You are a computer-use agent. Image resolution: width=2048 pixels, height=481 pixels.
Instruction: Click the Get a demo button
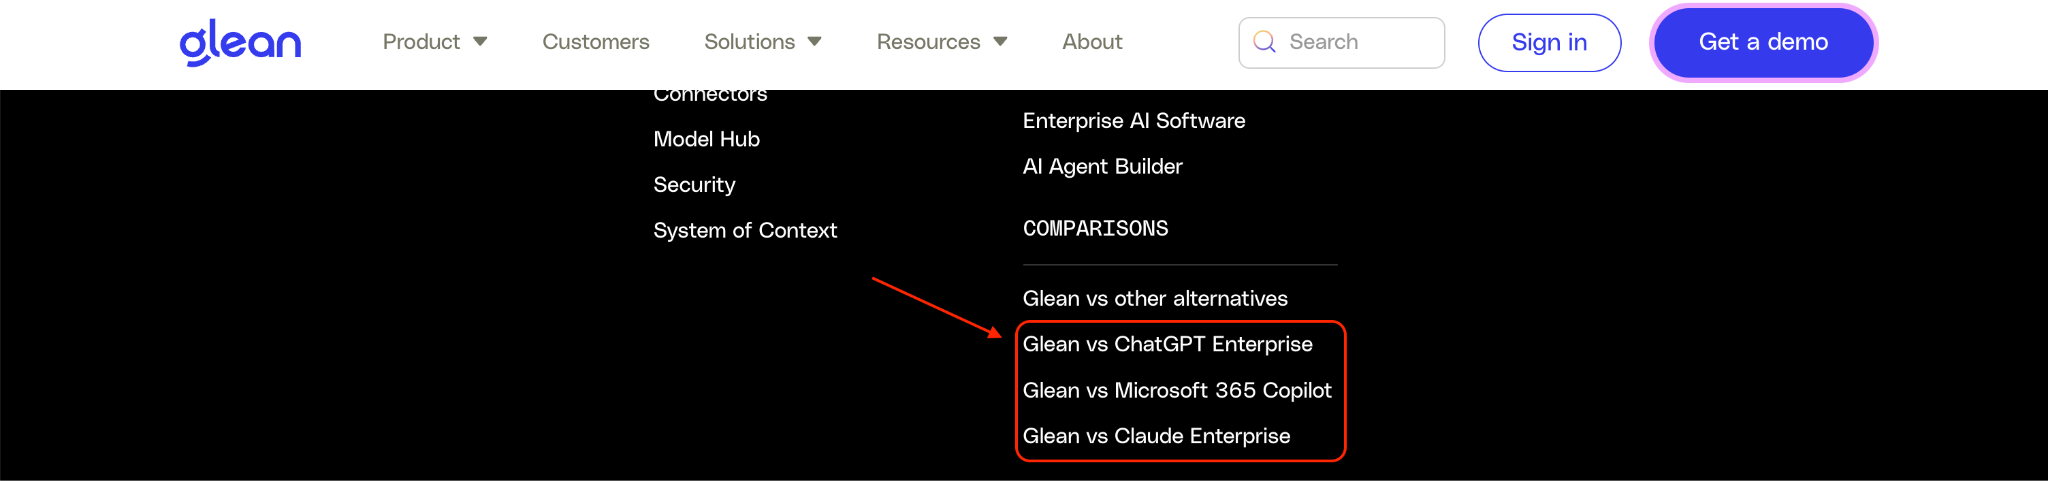pos(1763,42)
